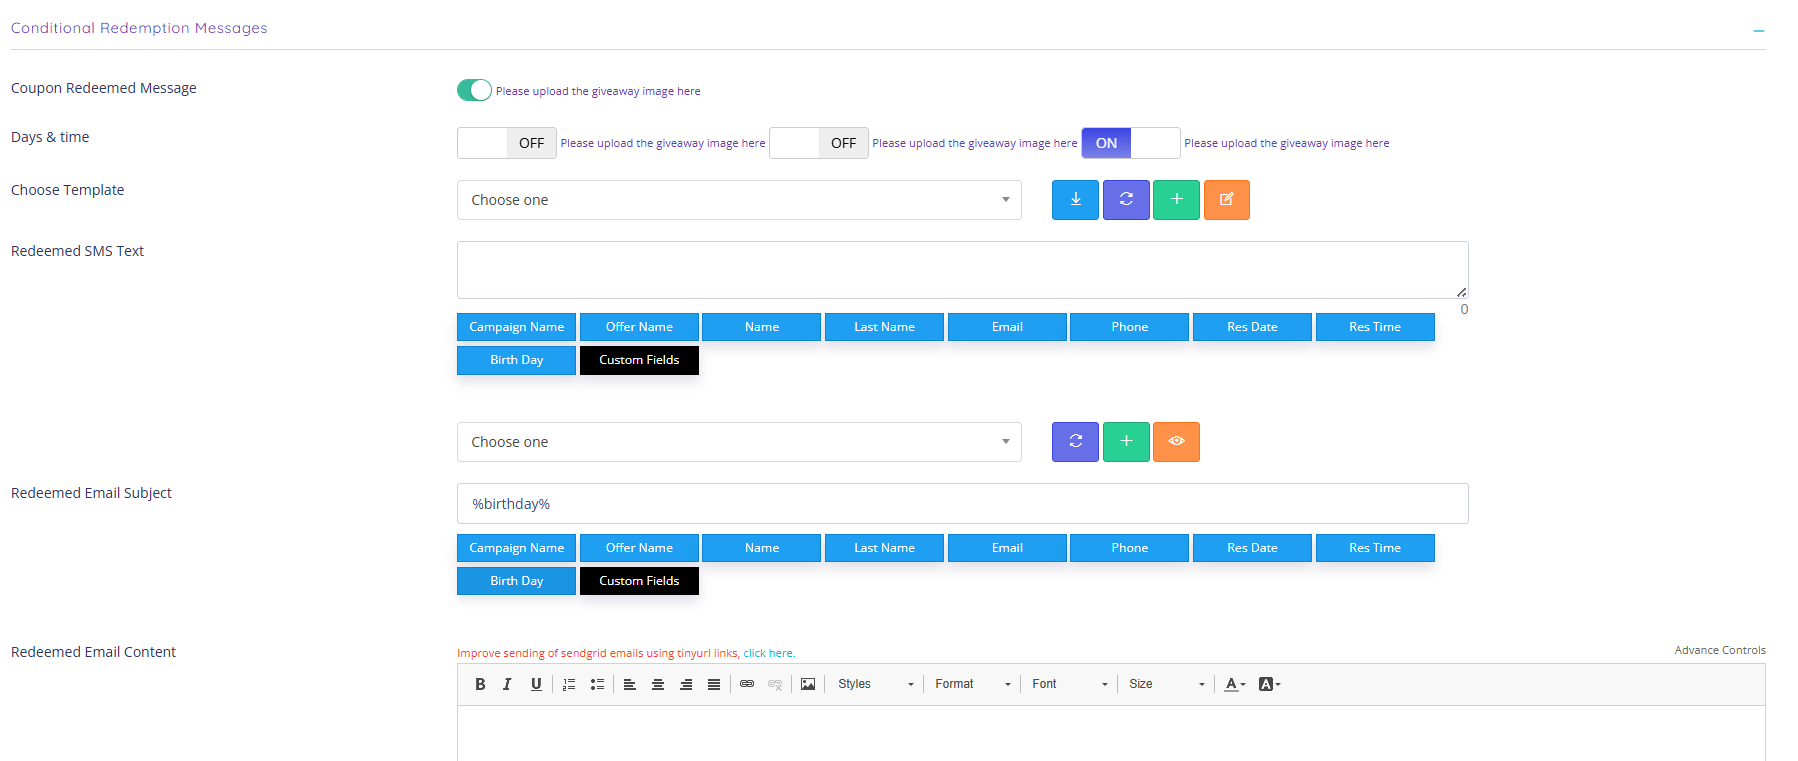
Task: Open the Styles dropdown in the editor
Action: 875,684
